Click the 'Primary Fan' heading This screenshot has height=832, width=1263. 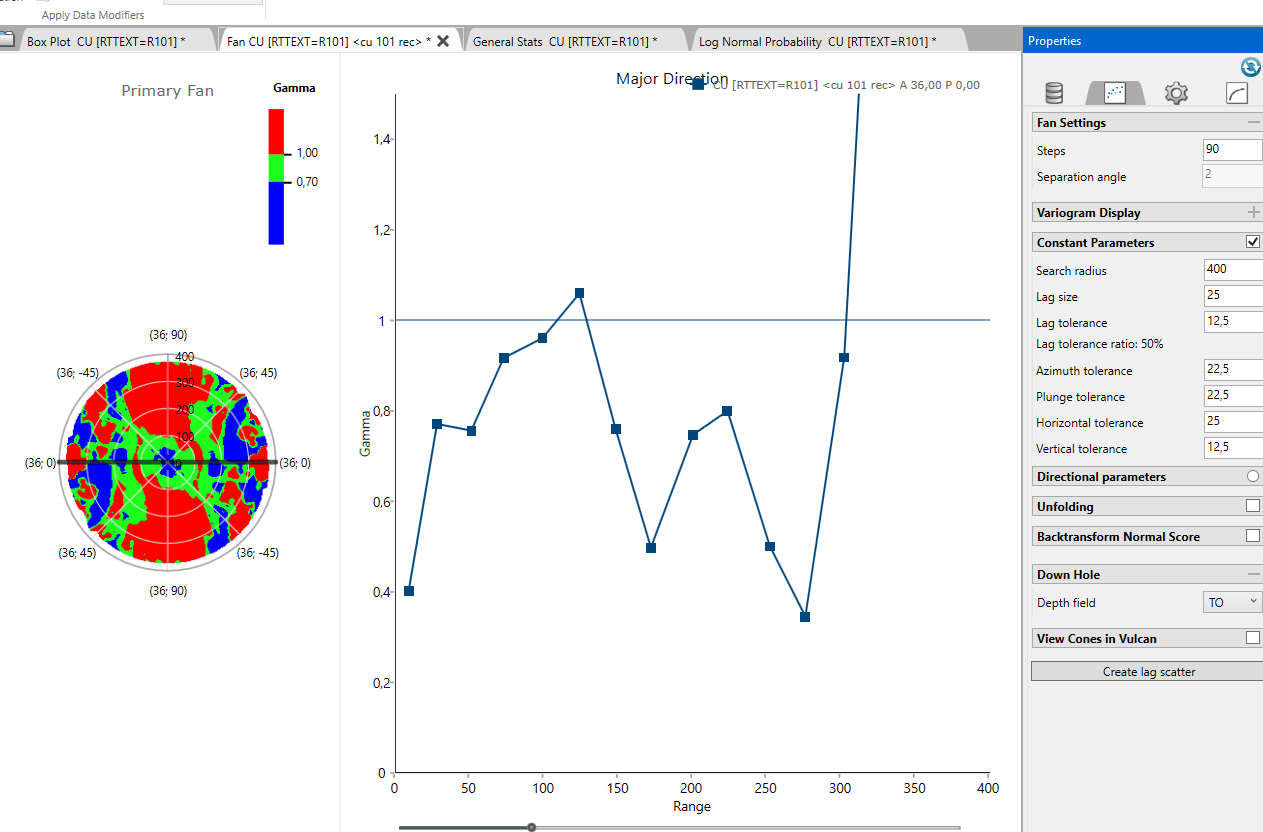[x=167, y=91]
